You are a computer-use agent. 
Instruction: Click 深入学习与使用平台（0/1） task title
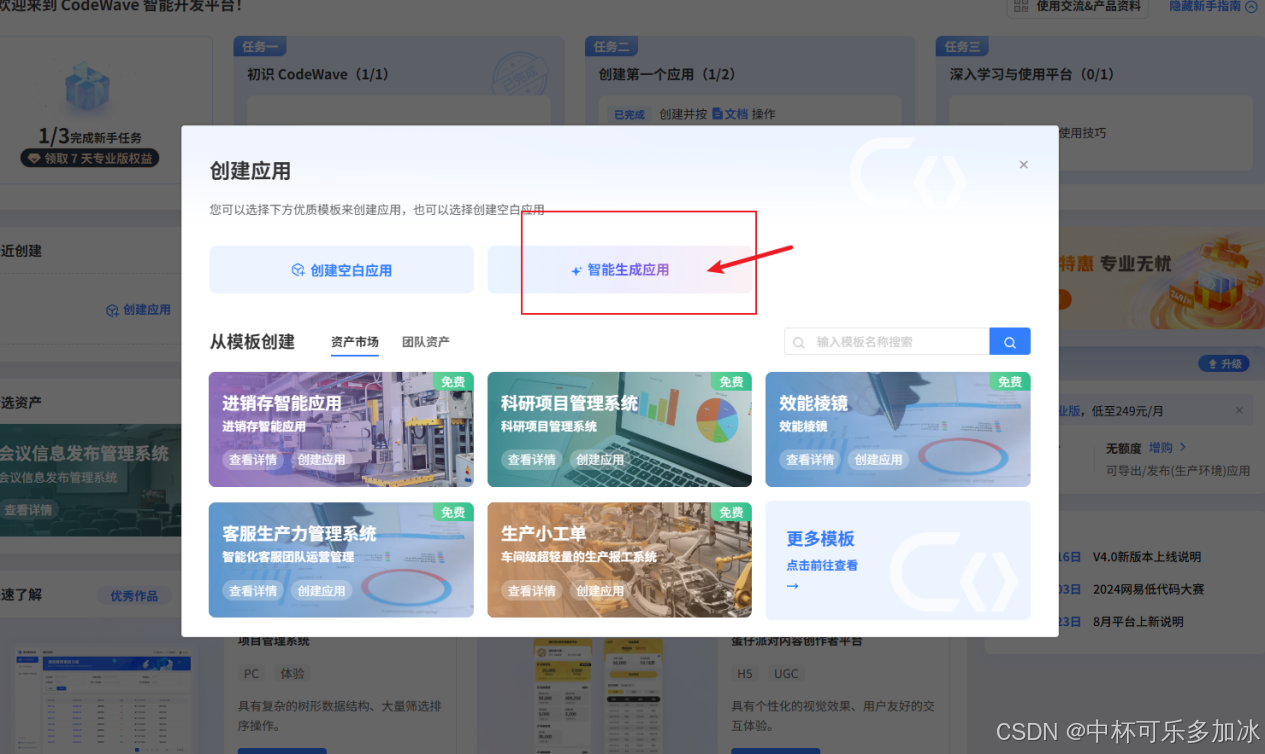[x=1031, y=74]
